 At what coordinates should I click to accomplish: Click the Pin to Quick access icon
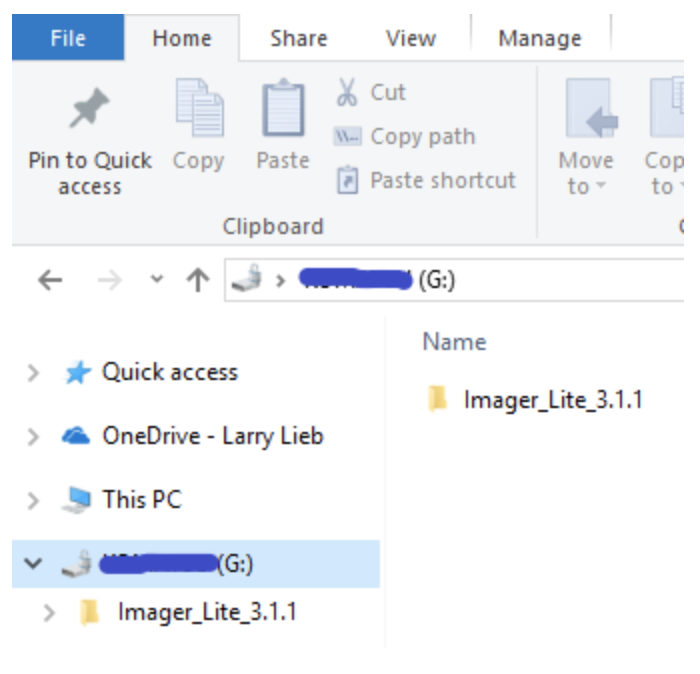89,110
